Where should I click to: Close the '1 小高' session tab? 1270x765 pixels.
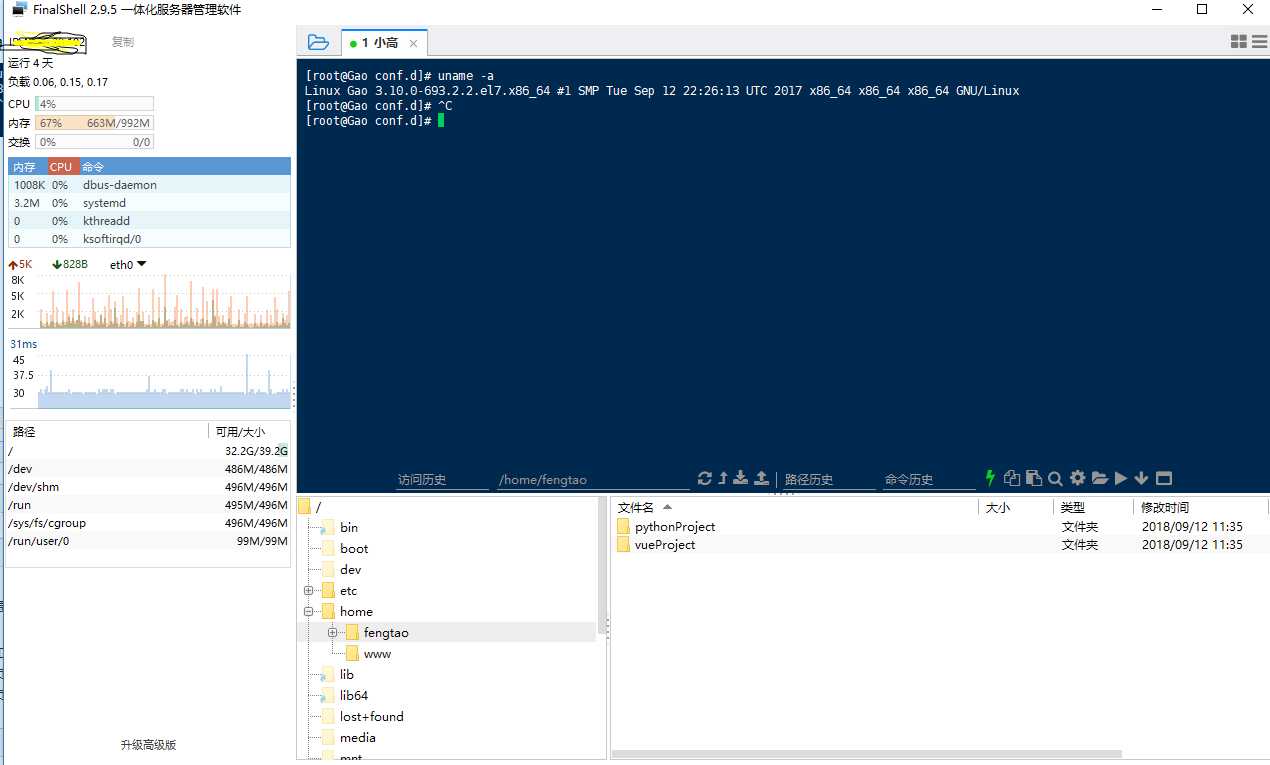click(x=413, y=43)
